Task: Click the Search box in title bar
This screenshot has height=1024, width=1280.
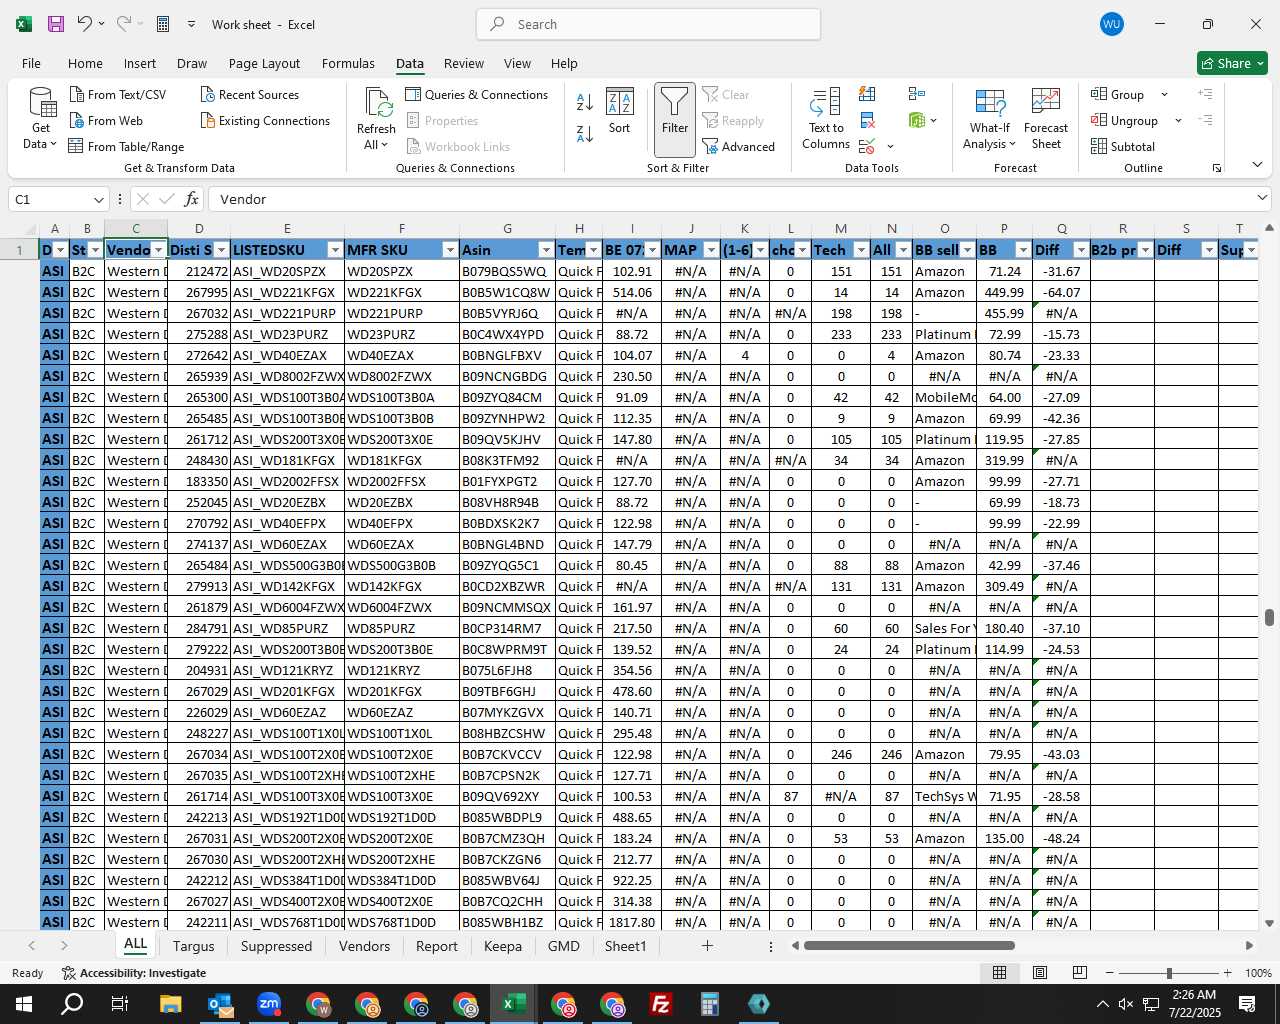Action: [649, 24]
